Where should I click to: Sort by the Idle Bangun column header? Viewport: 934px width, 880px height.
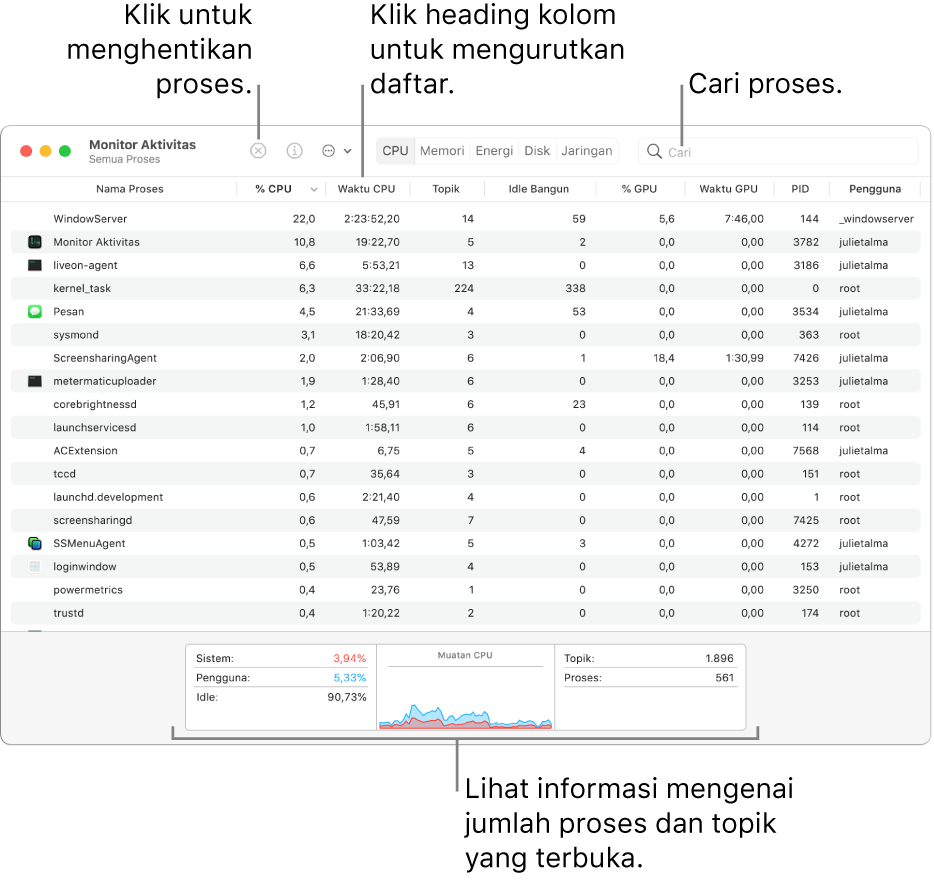coord(538,189)
